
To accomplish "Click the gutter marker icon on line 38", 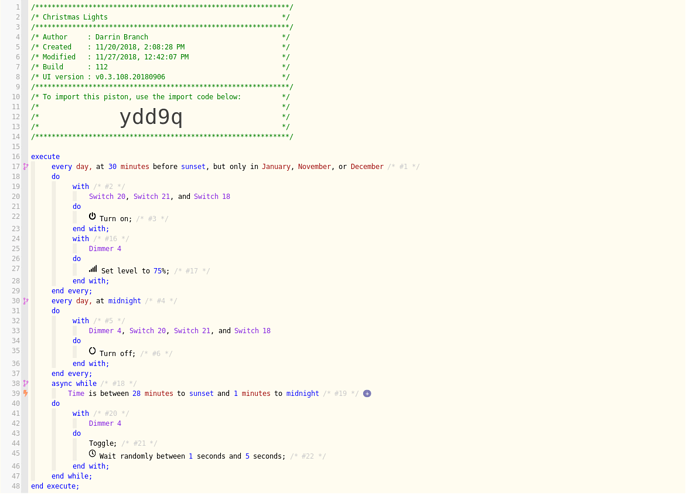I will pyautogui.click(x=26, y=383).
